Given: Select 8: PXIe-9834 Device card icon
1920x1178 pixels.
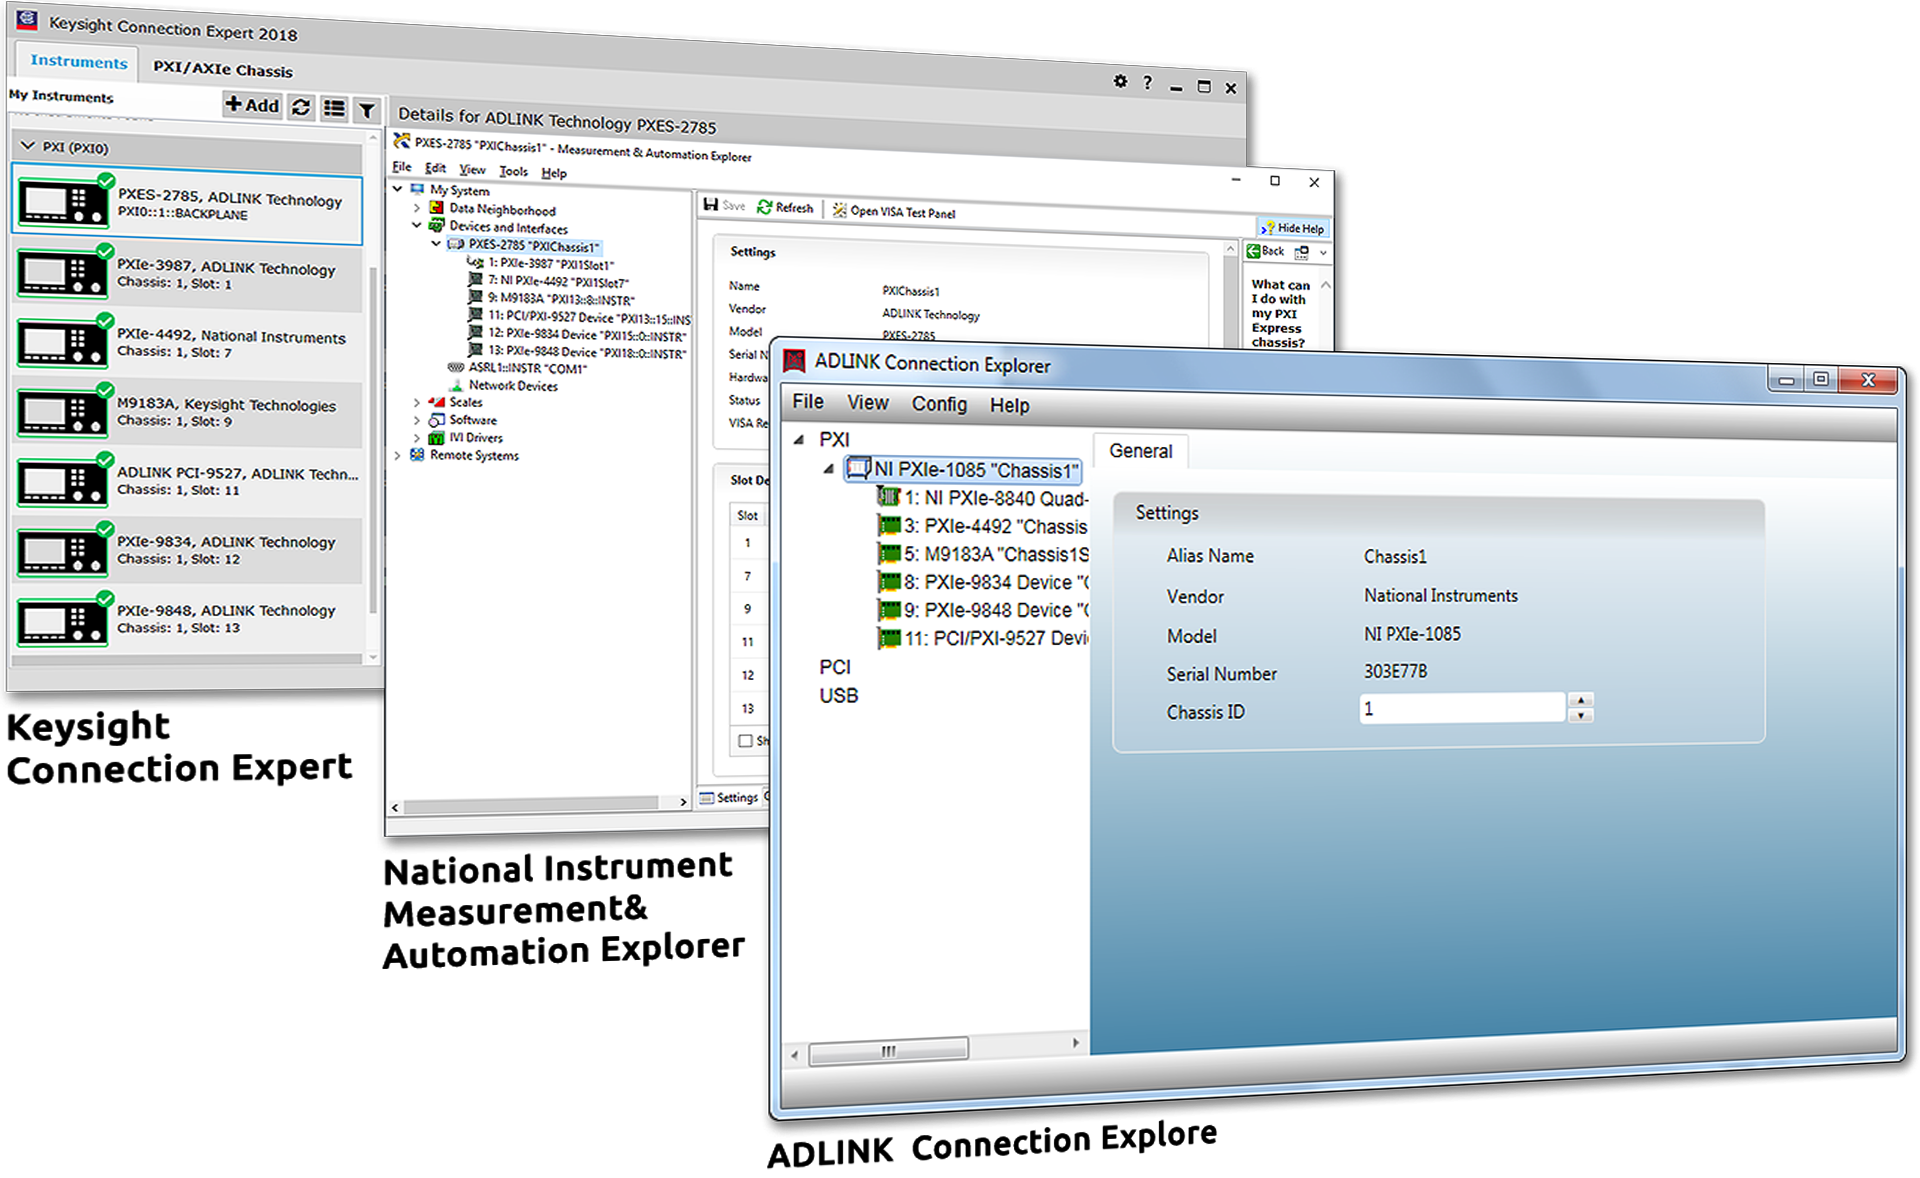Looking at the screenshot, I should coord(889,580).
